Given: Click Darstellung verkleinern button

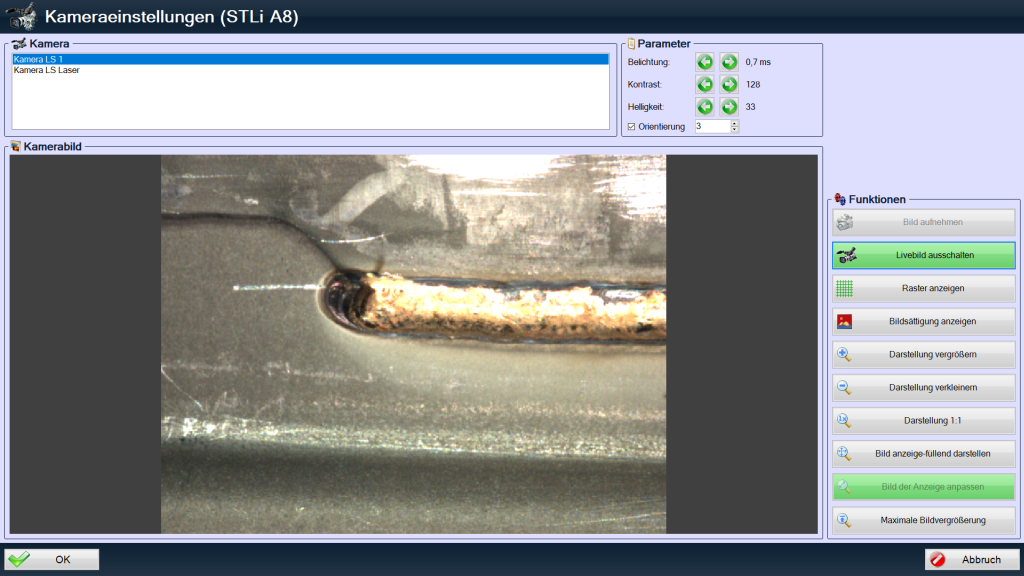Looking at the screenshot, I should (923, 387).
